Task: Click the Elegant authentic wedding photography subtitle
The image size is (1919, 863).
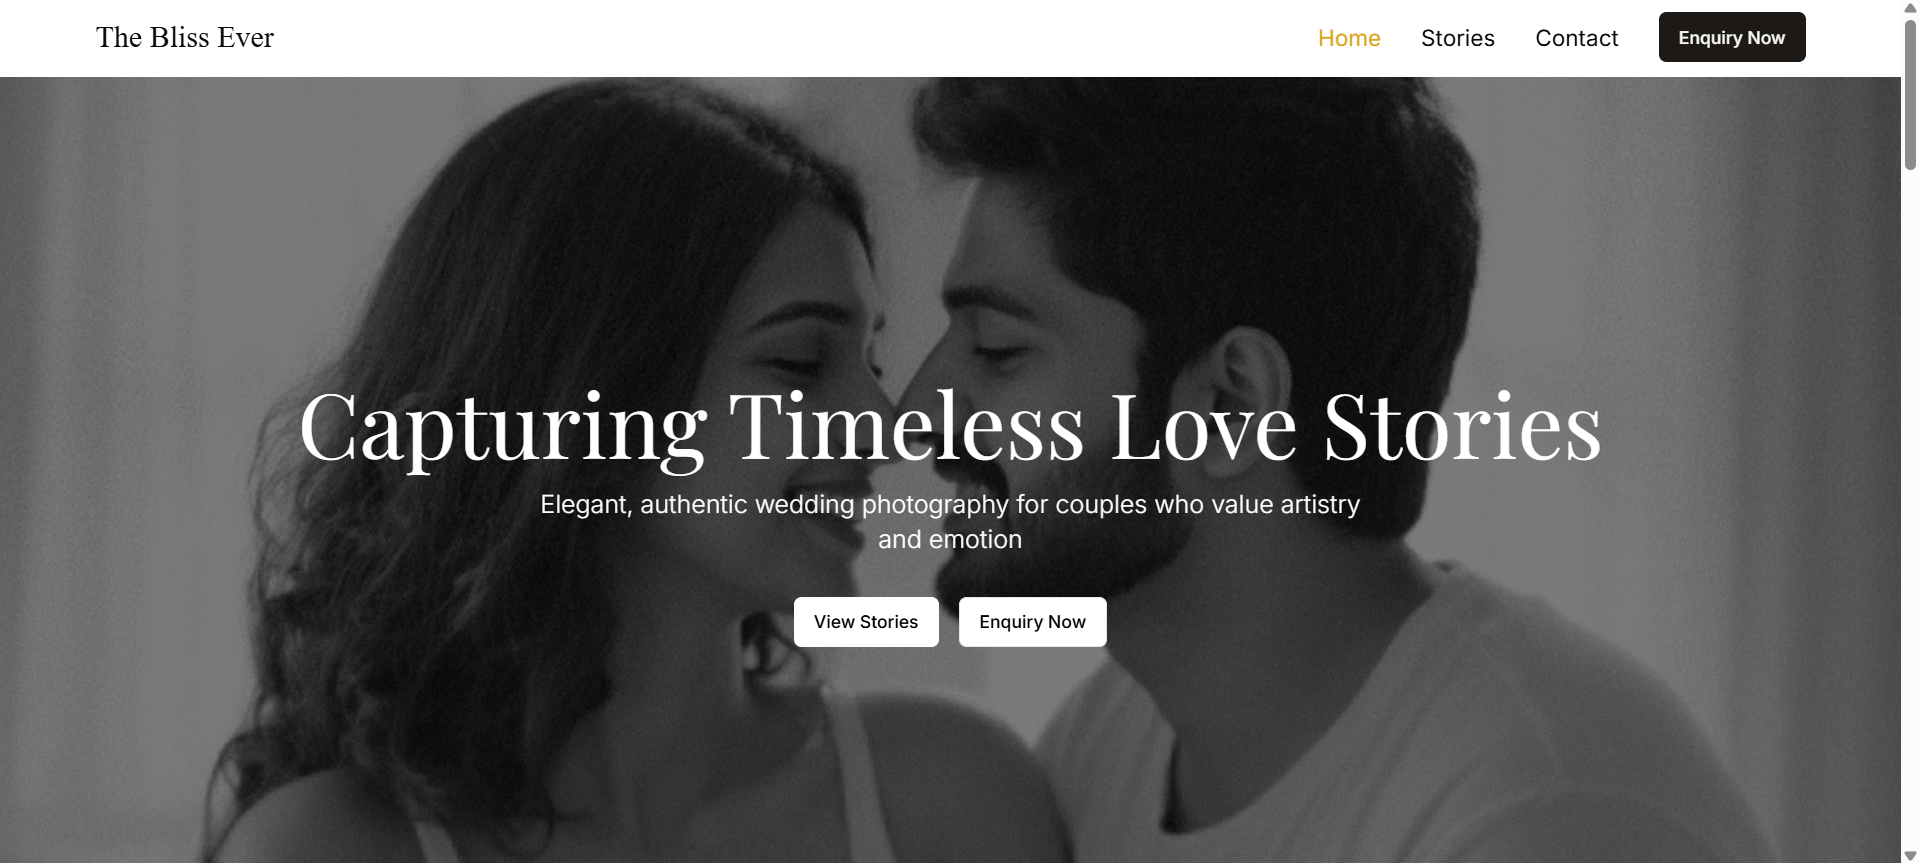Action: tap(950, 522)
